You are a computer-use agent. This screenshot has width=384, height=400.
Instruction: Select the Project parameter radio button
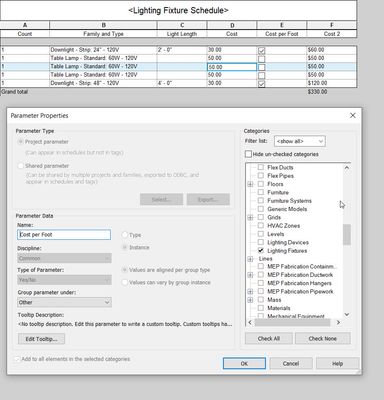click(x=21, y=142)
